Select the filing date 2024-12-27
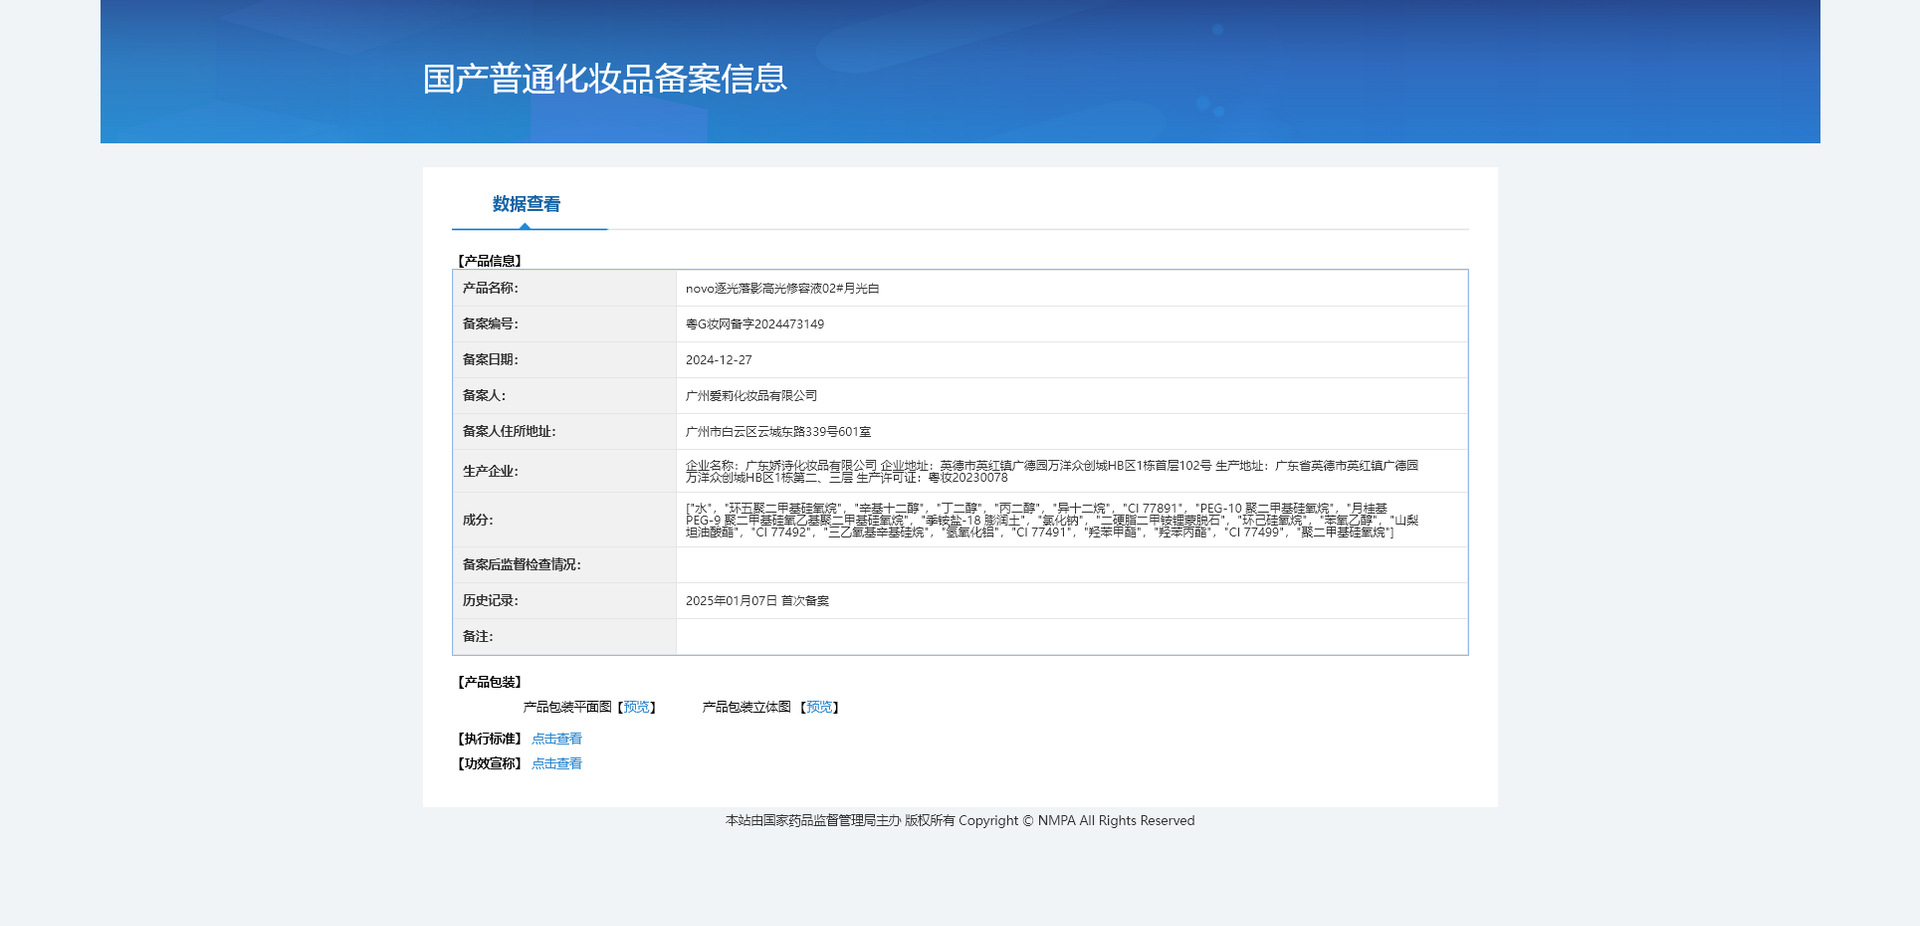Viewport: 1920px width, 926px height. click(719, 360)
